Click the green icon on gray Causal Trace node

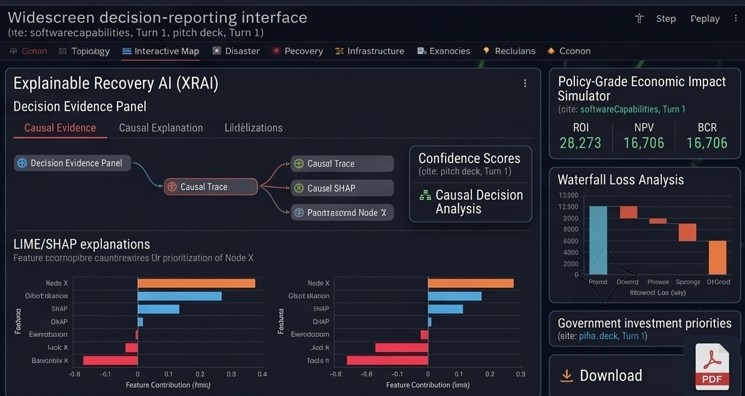point(298,164)
